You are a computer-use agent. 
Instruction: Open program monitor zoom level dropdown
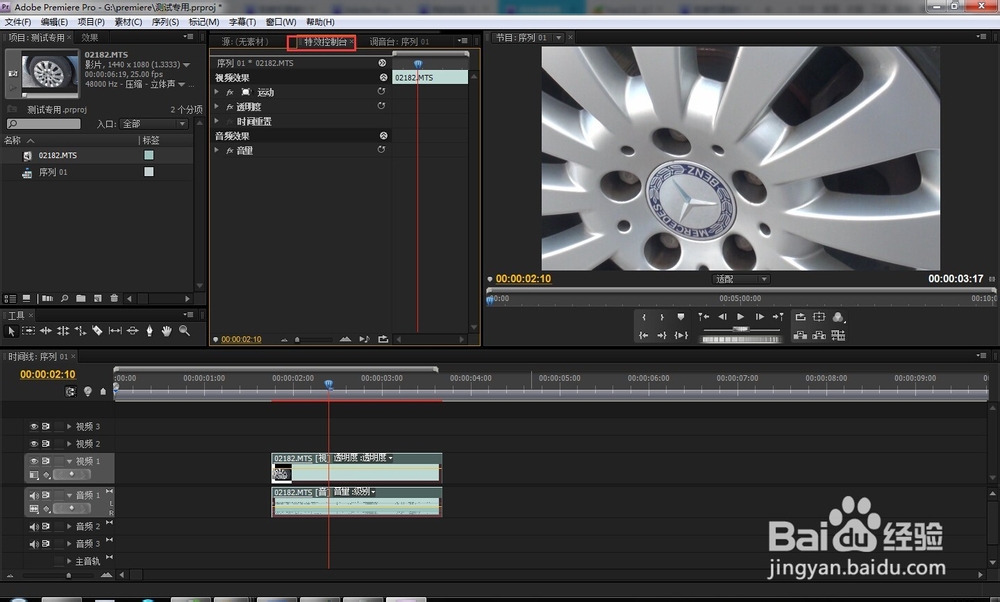point(740,279)
